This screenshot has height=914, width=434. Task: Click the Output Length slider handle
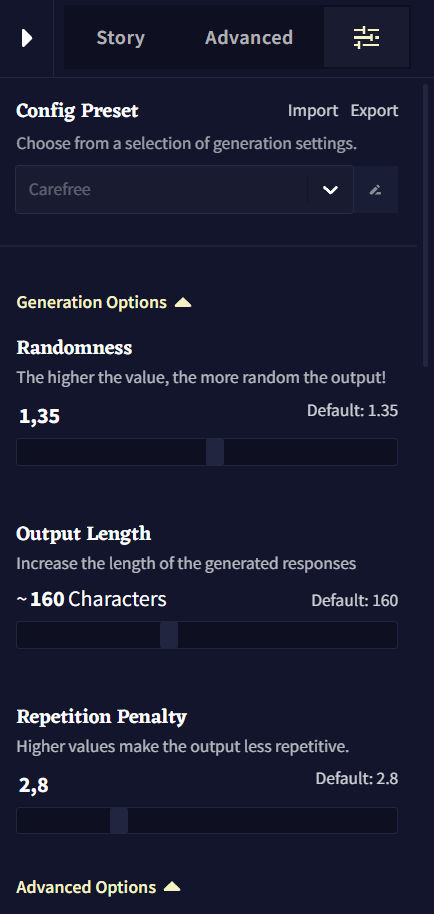tap(169, 635)
